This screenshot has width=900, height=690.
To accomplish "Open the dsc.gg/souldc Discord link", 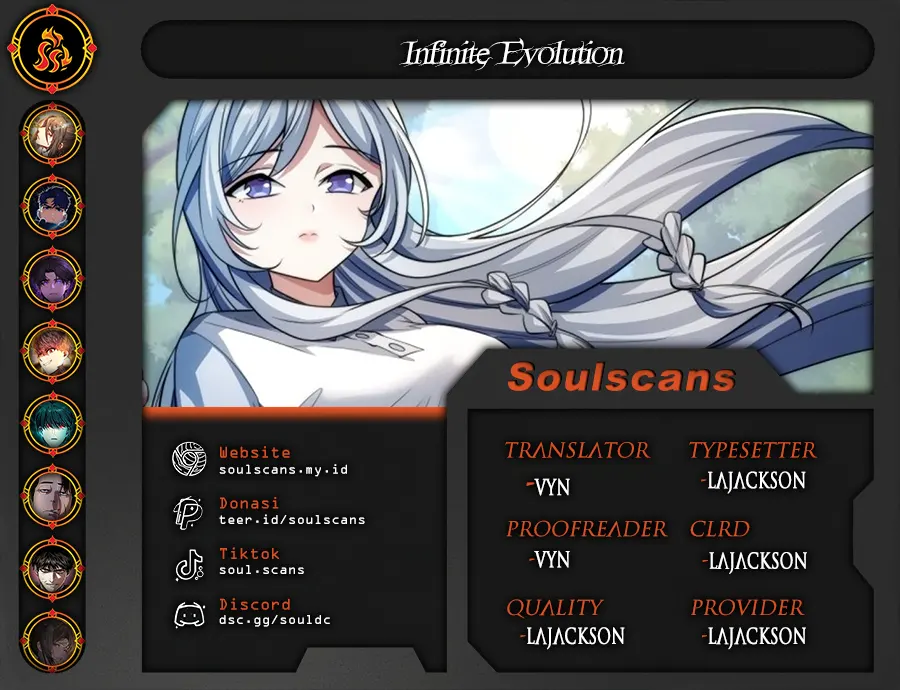I will [x=274, y=620].
